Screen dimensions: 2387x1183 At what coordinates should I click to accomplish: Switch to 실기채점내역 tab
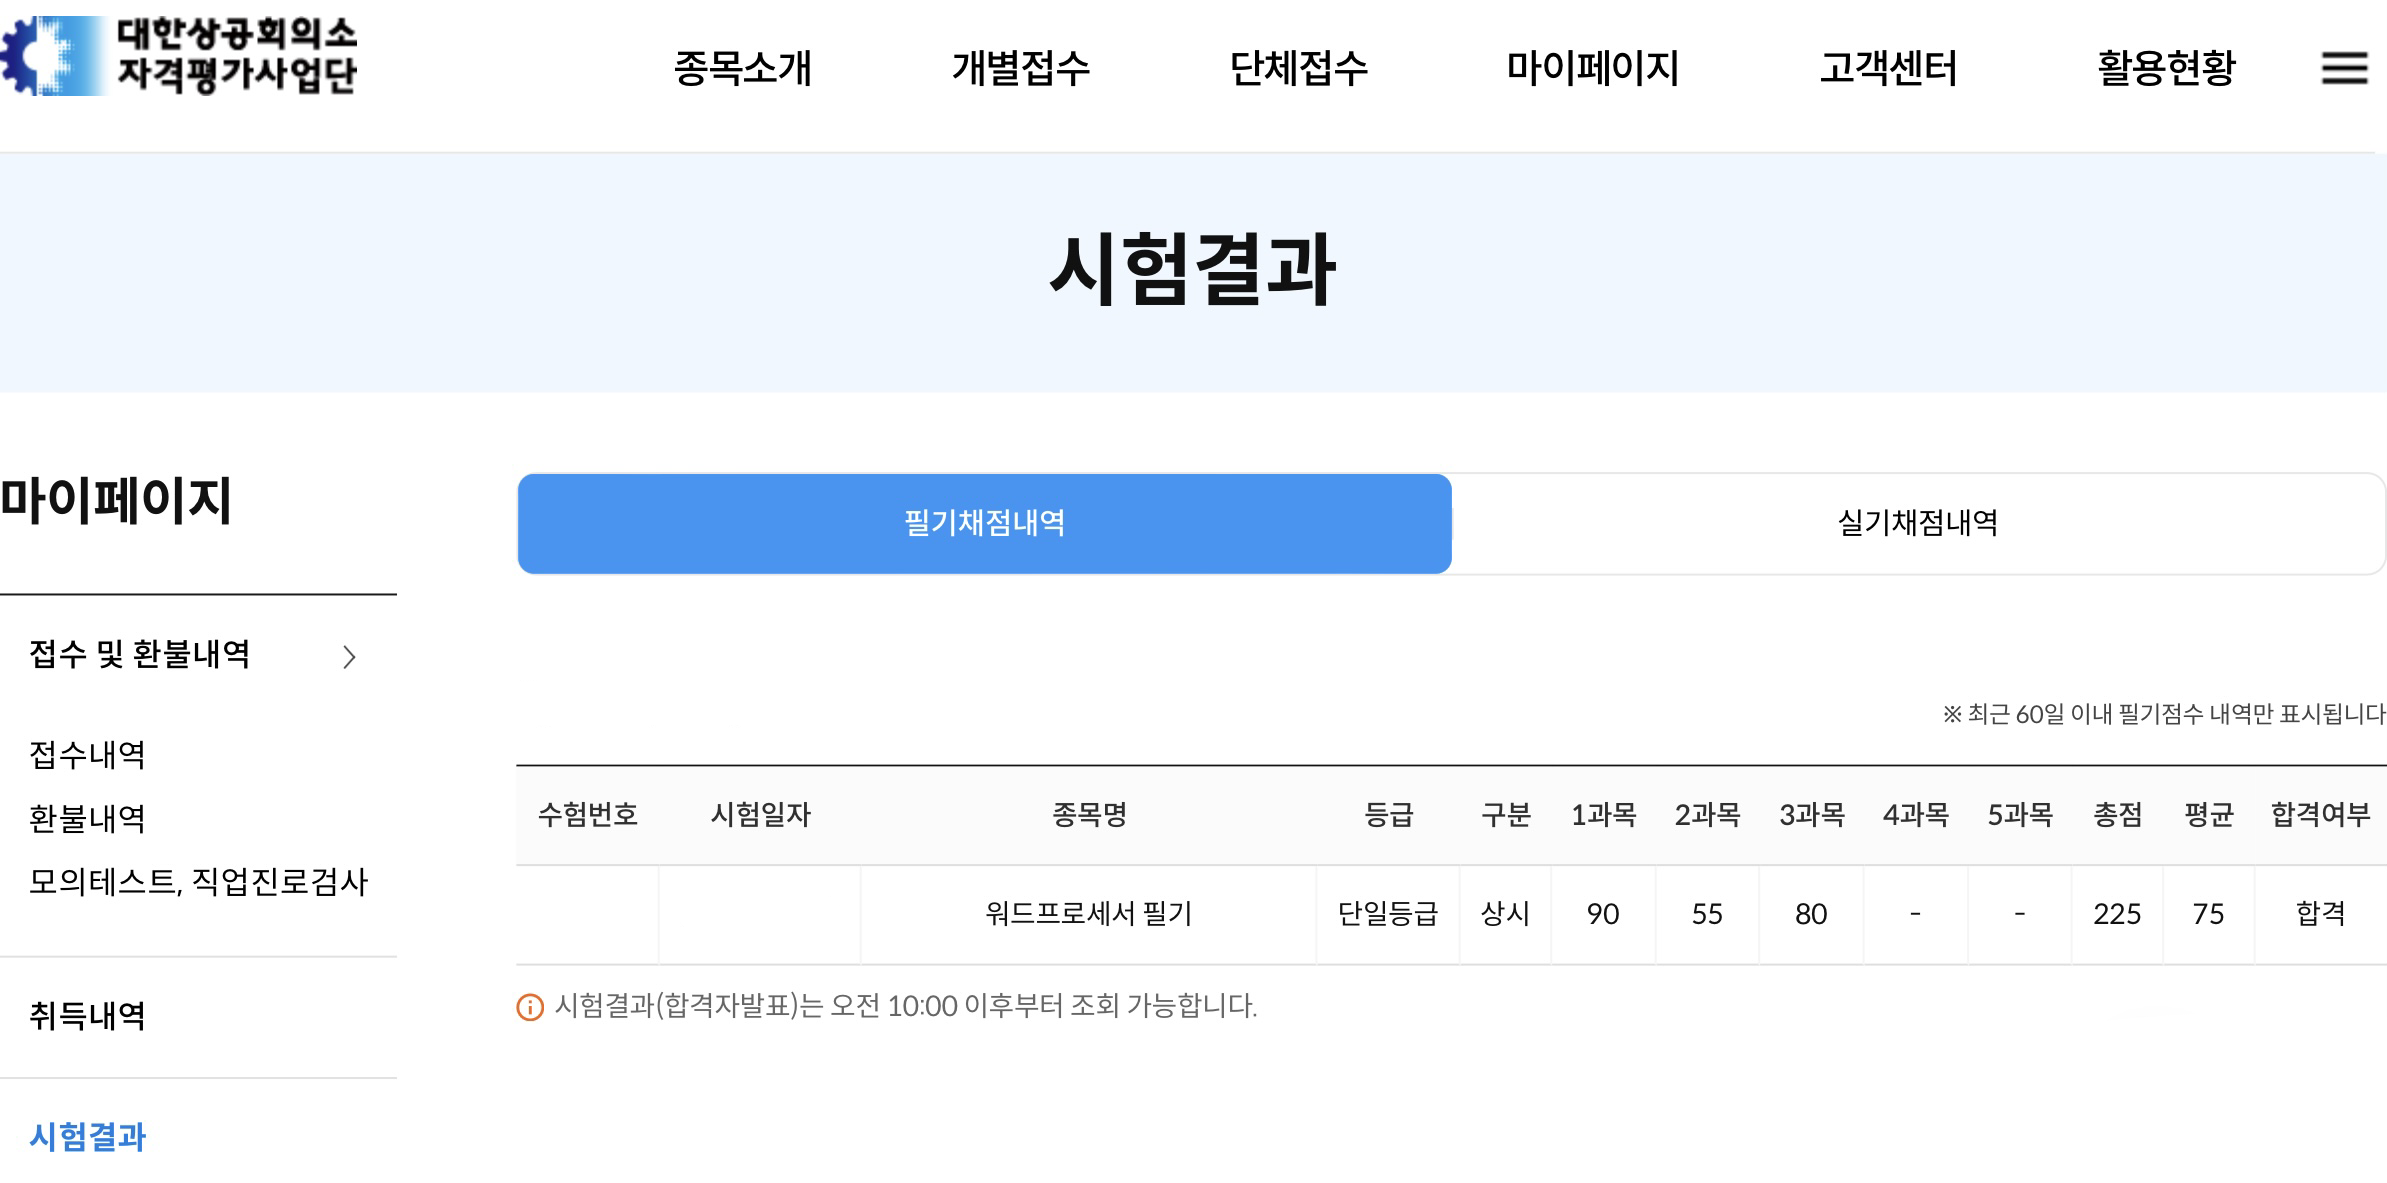[x=1917, y=523]
